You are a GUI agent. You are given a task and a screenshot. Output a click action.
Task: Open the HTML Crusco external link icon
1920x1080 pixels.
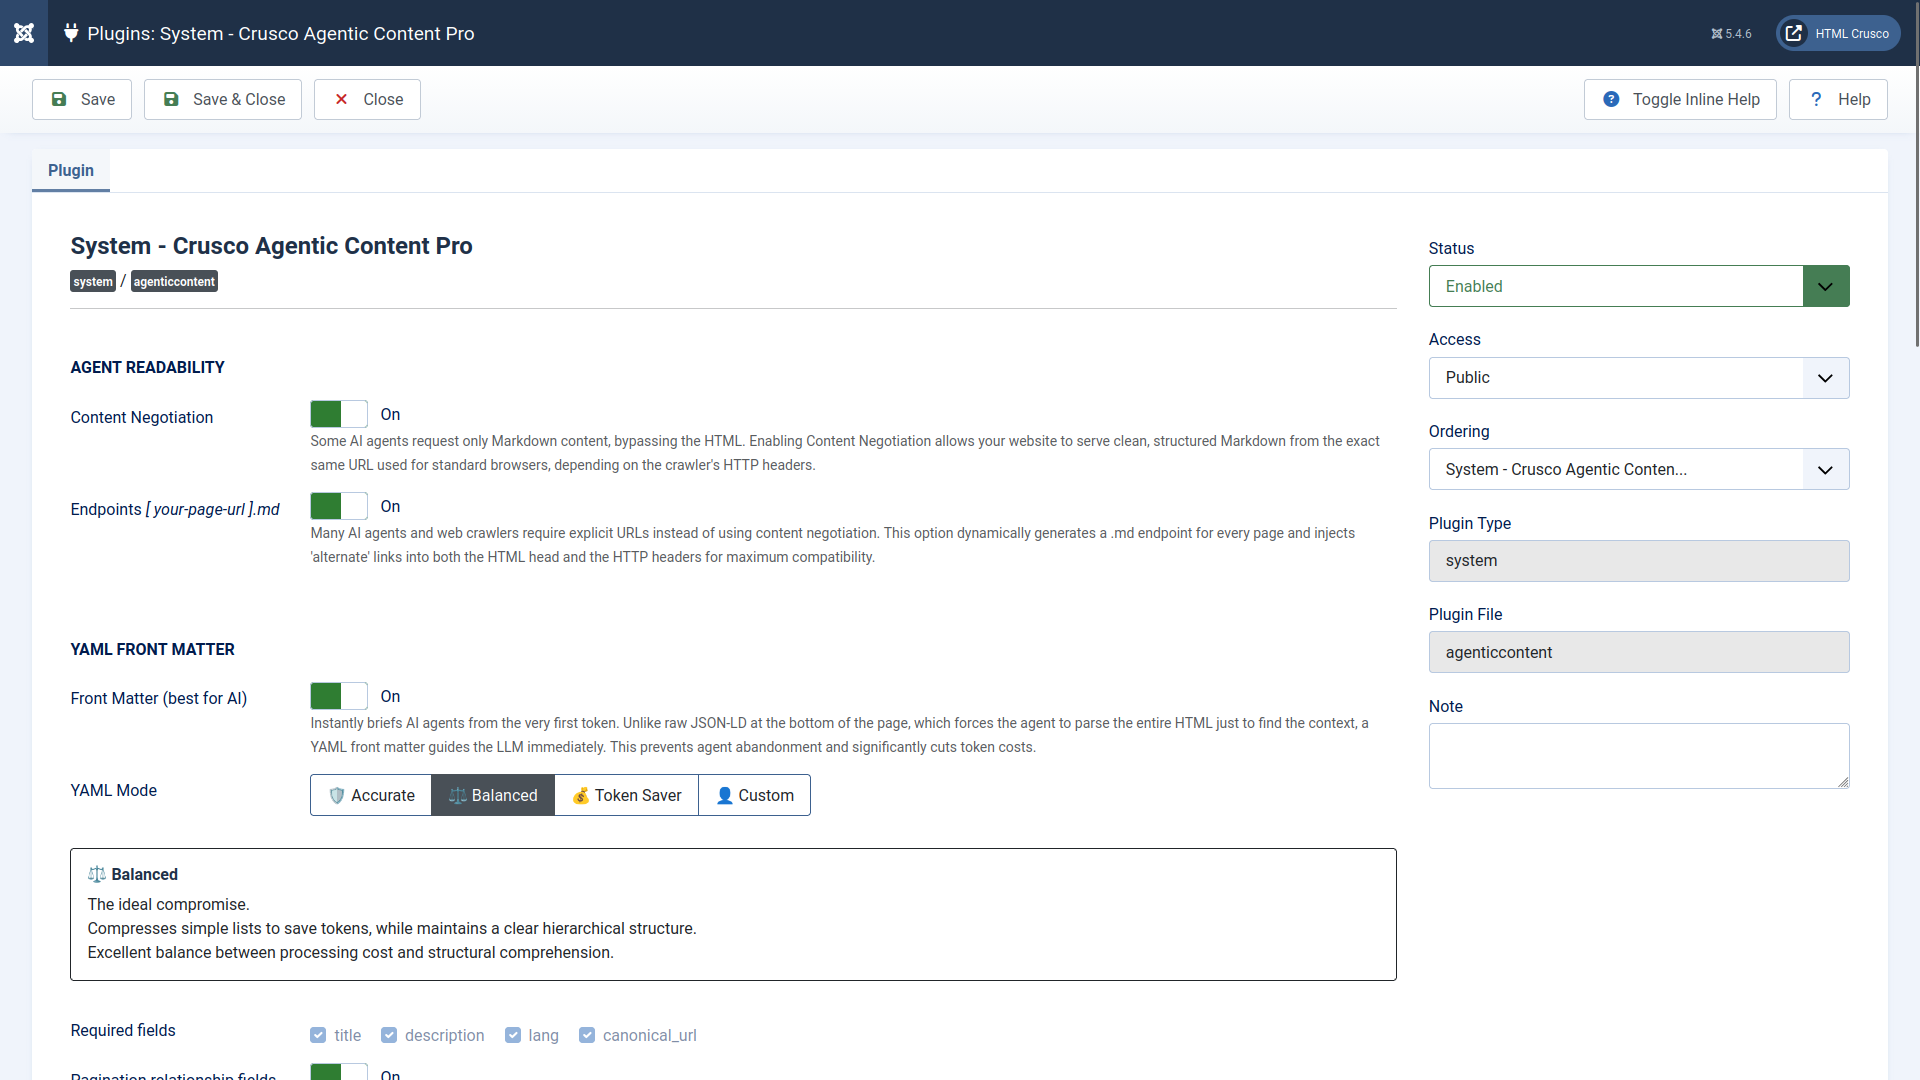pos(1794,33)
